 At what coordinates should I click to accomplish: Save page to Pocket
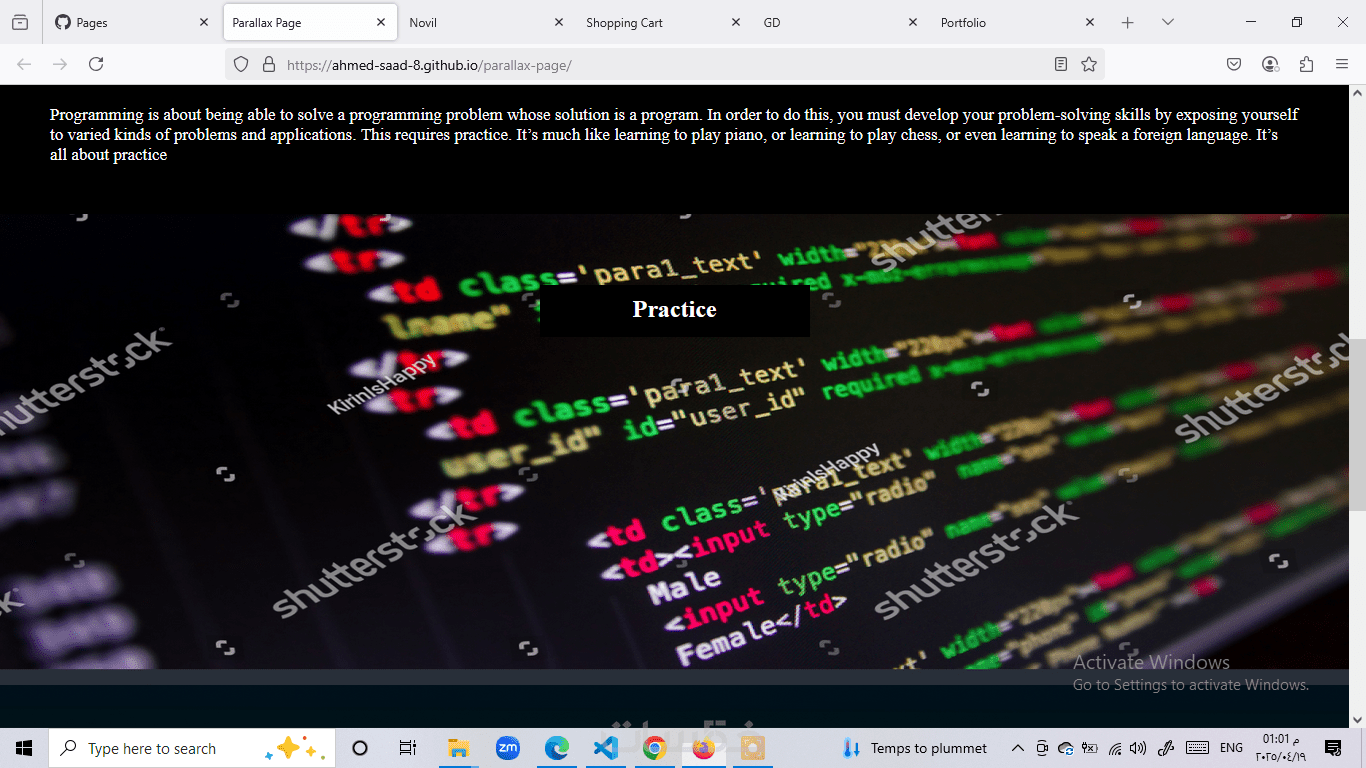click(x=1234, y=64)
